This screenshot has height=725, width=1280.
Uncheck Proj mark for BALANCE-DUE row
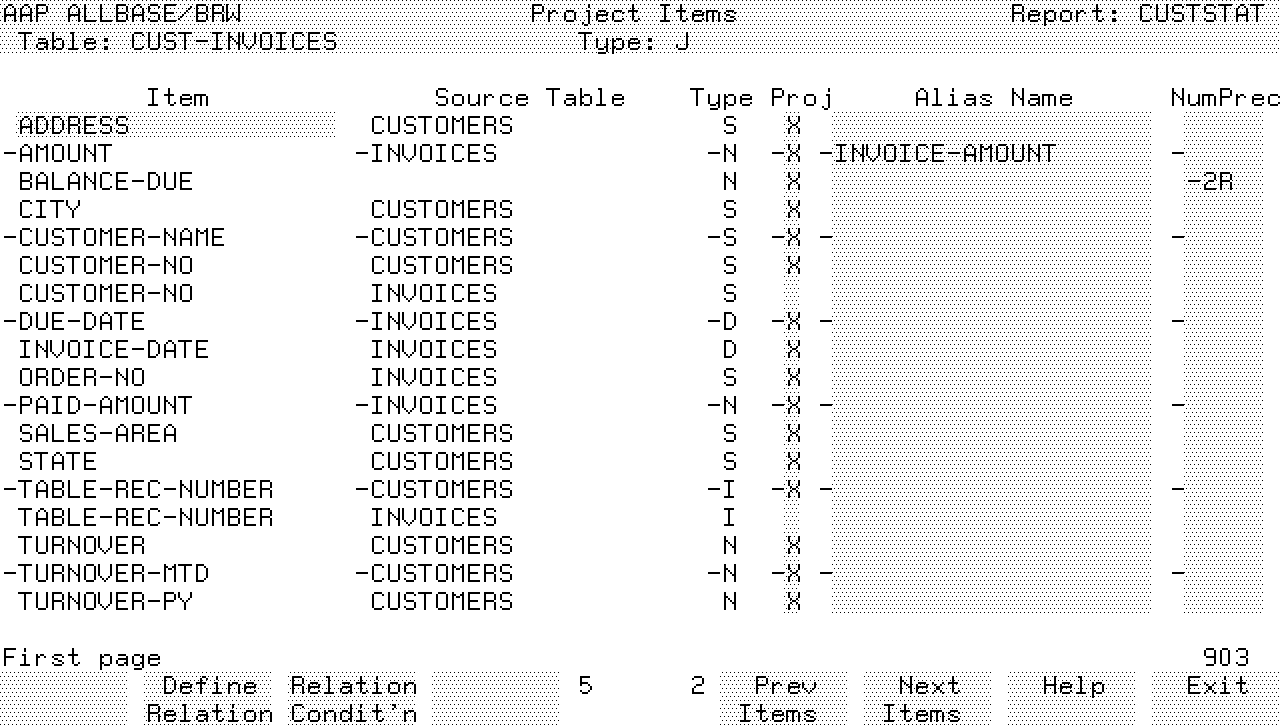coord(793,182)
